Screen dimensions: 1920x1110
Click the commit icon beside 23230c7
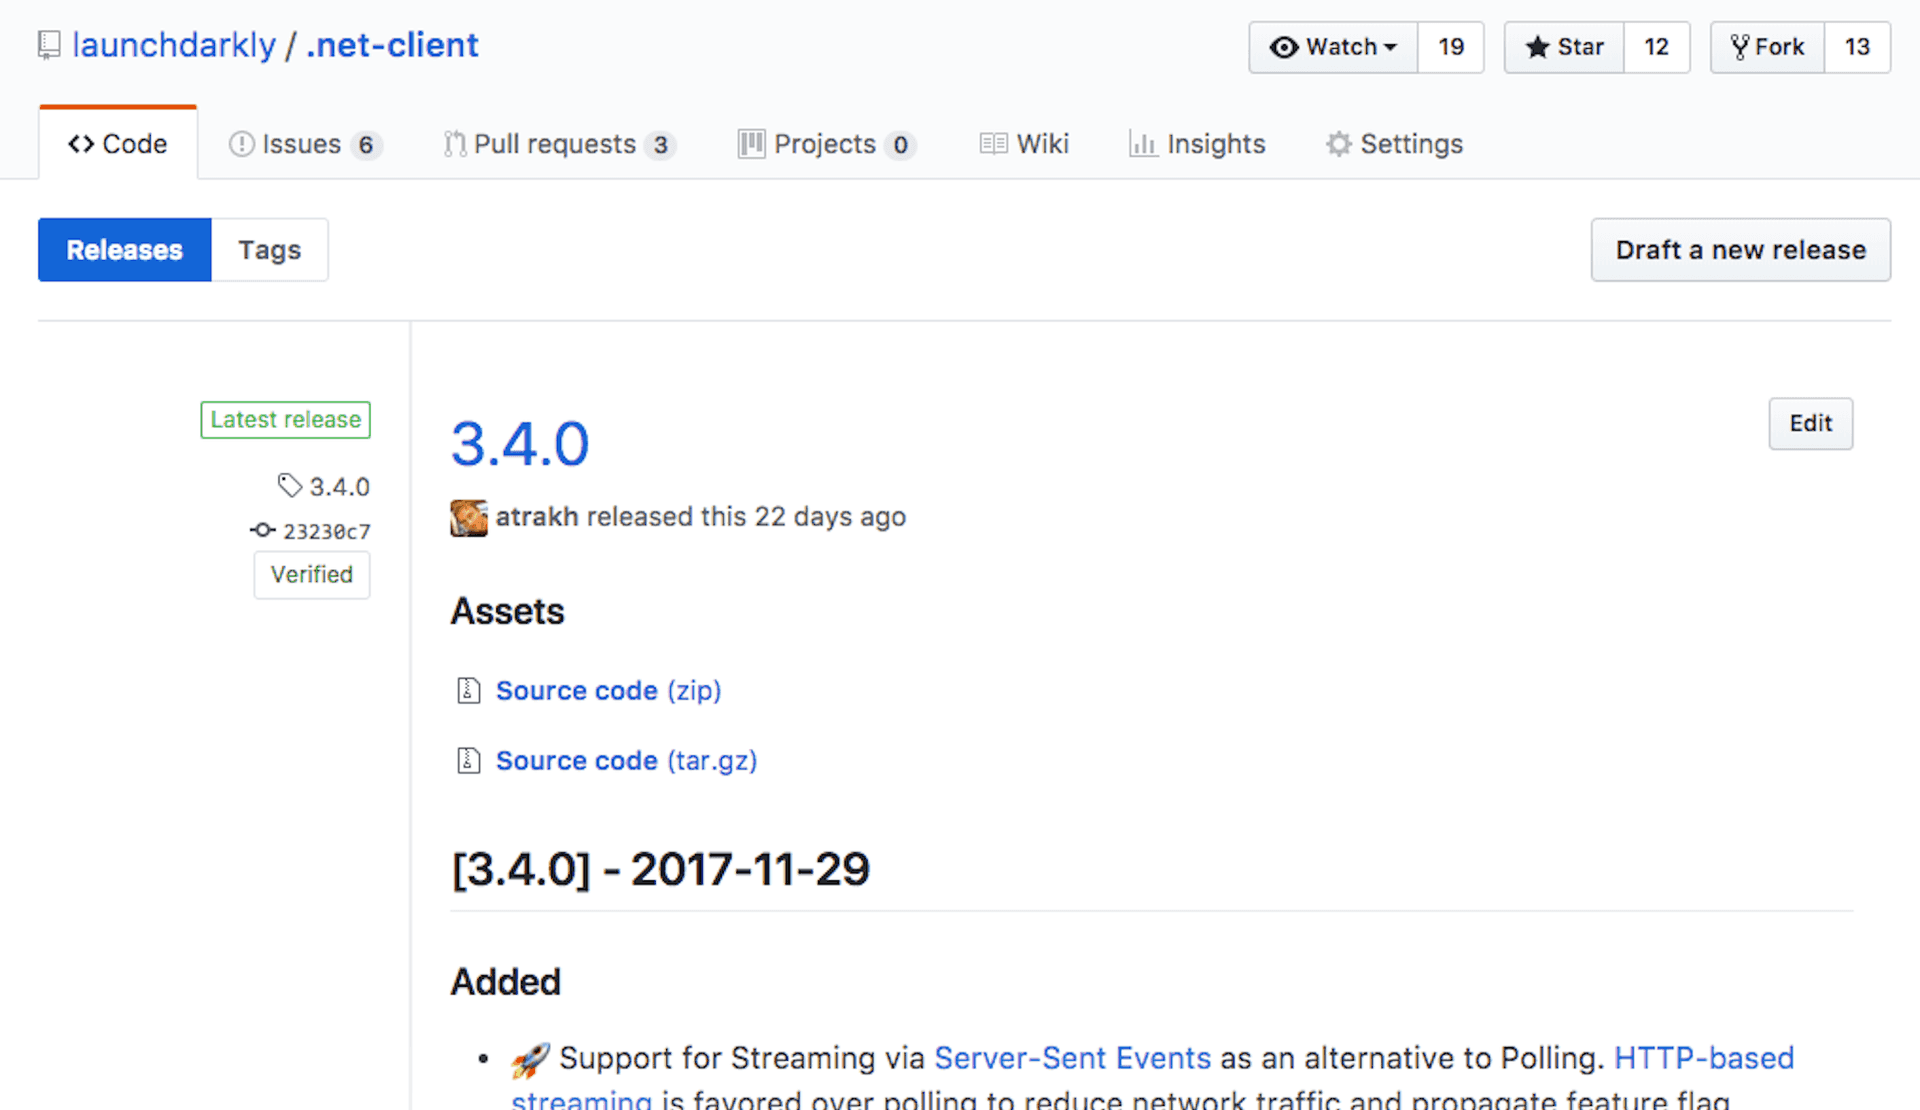(x=261, y=530)
